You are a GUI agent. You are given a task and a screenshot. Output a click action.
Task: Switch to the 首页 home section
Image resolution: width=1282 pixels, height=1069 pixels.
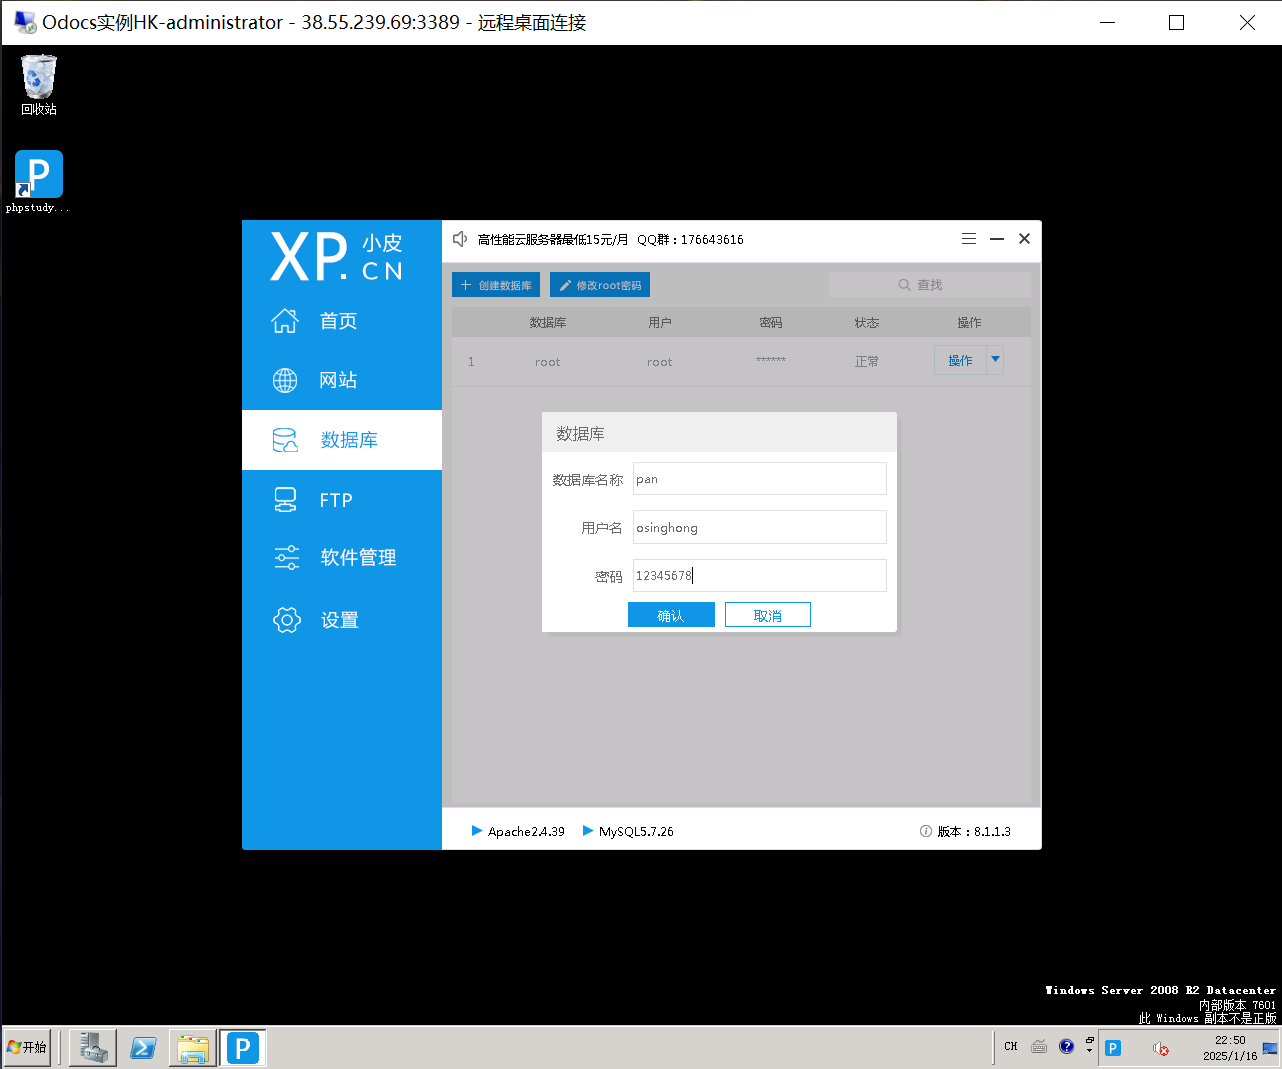pyautogui.click(x=338, y=321)
